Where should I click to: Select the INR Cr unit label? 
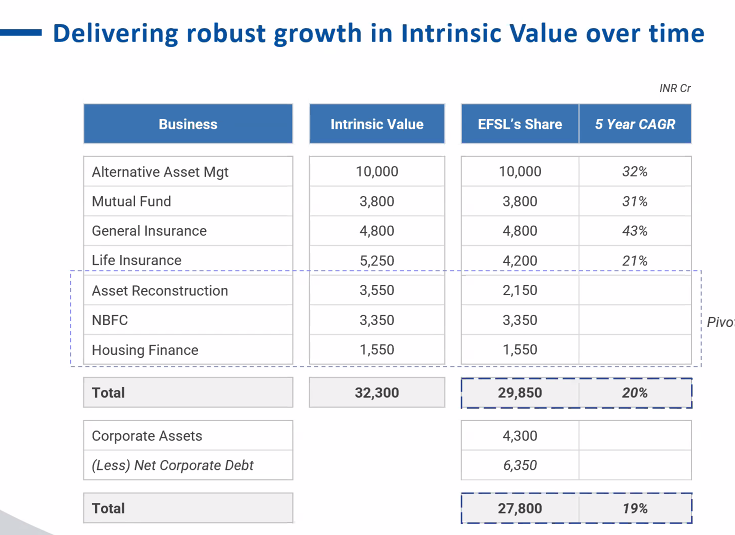pos(675,89)
